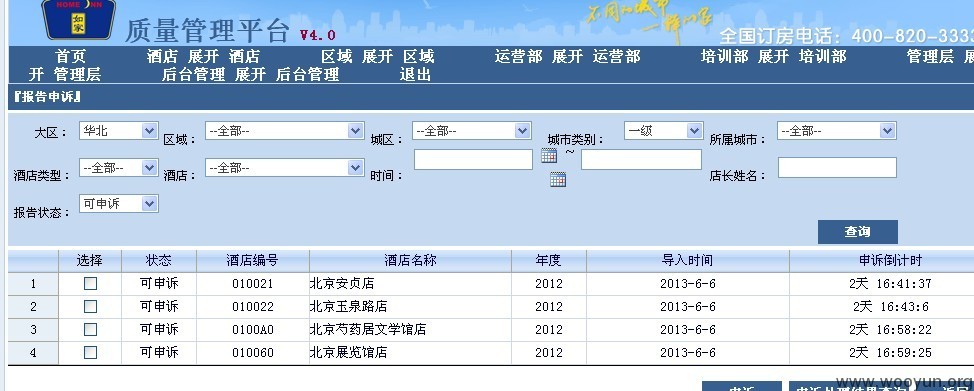Image resolution: width=974 pixels, height=391 pixels.
Task: Click hotel name 北京芍药居文学馆店
Action: pos(368,330)
